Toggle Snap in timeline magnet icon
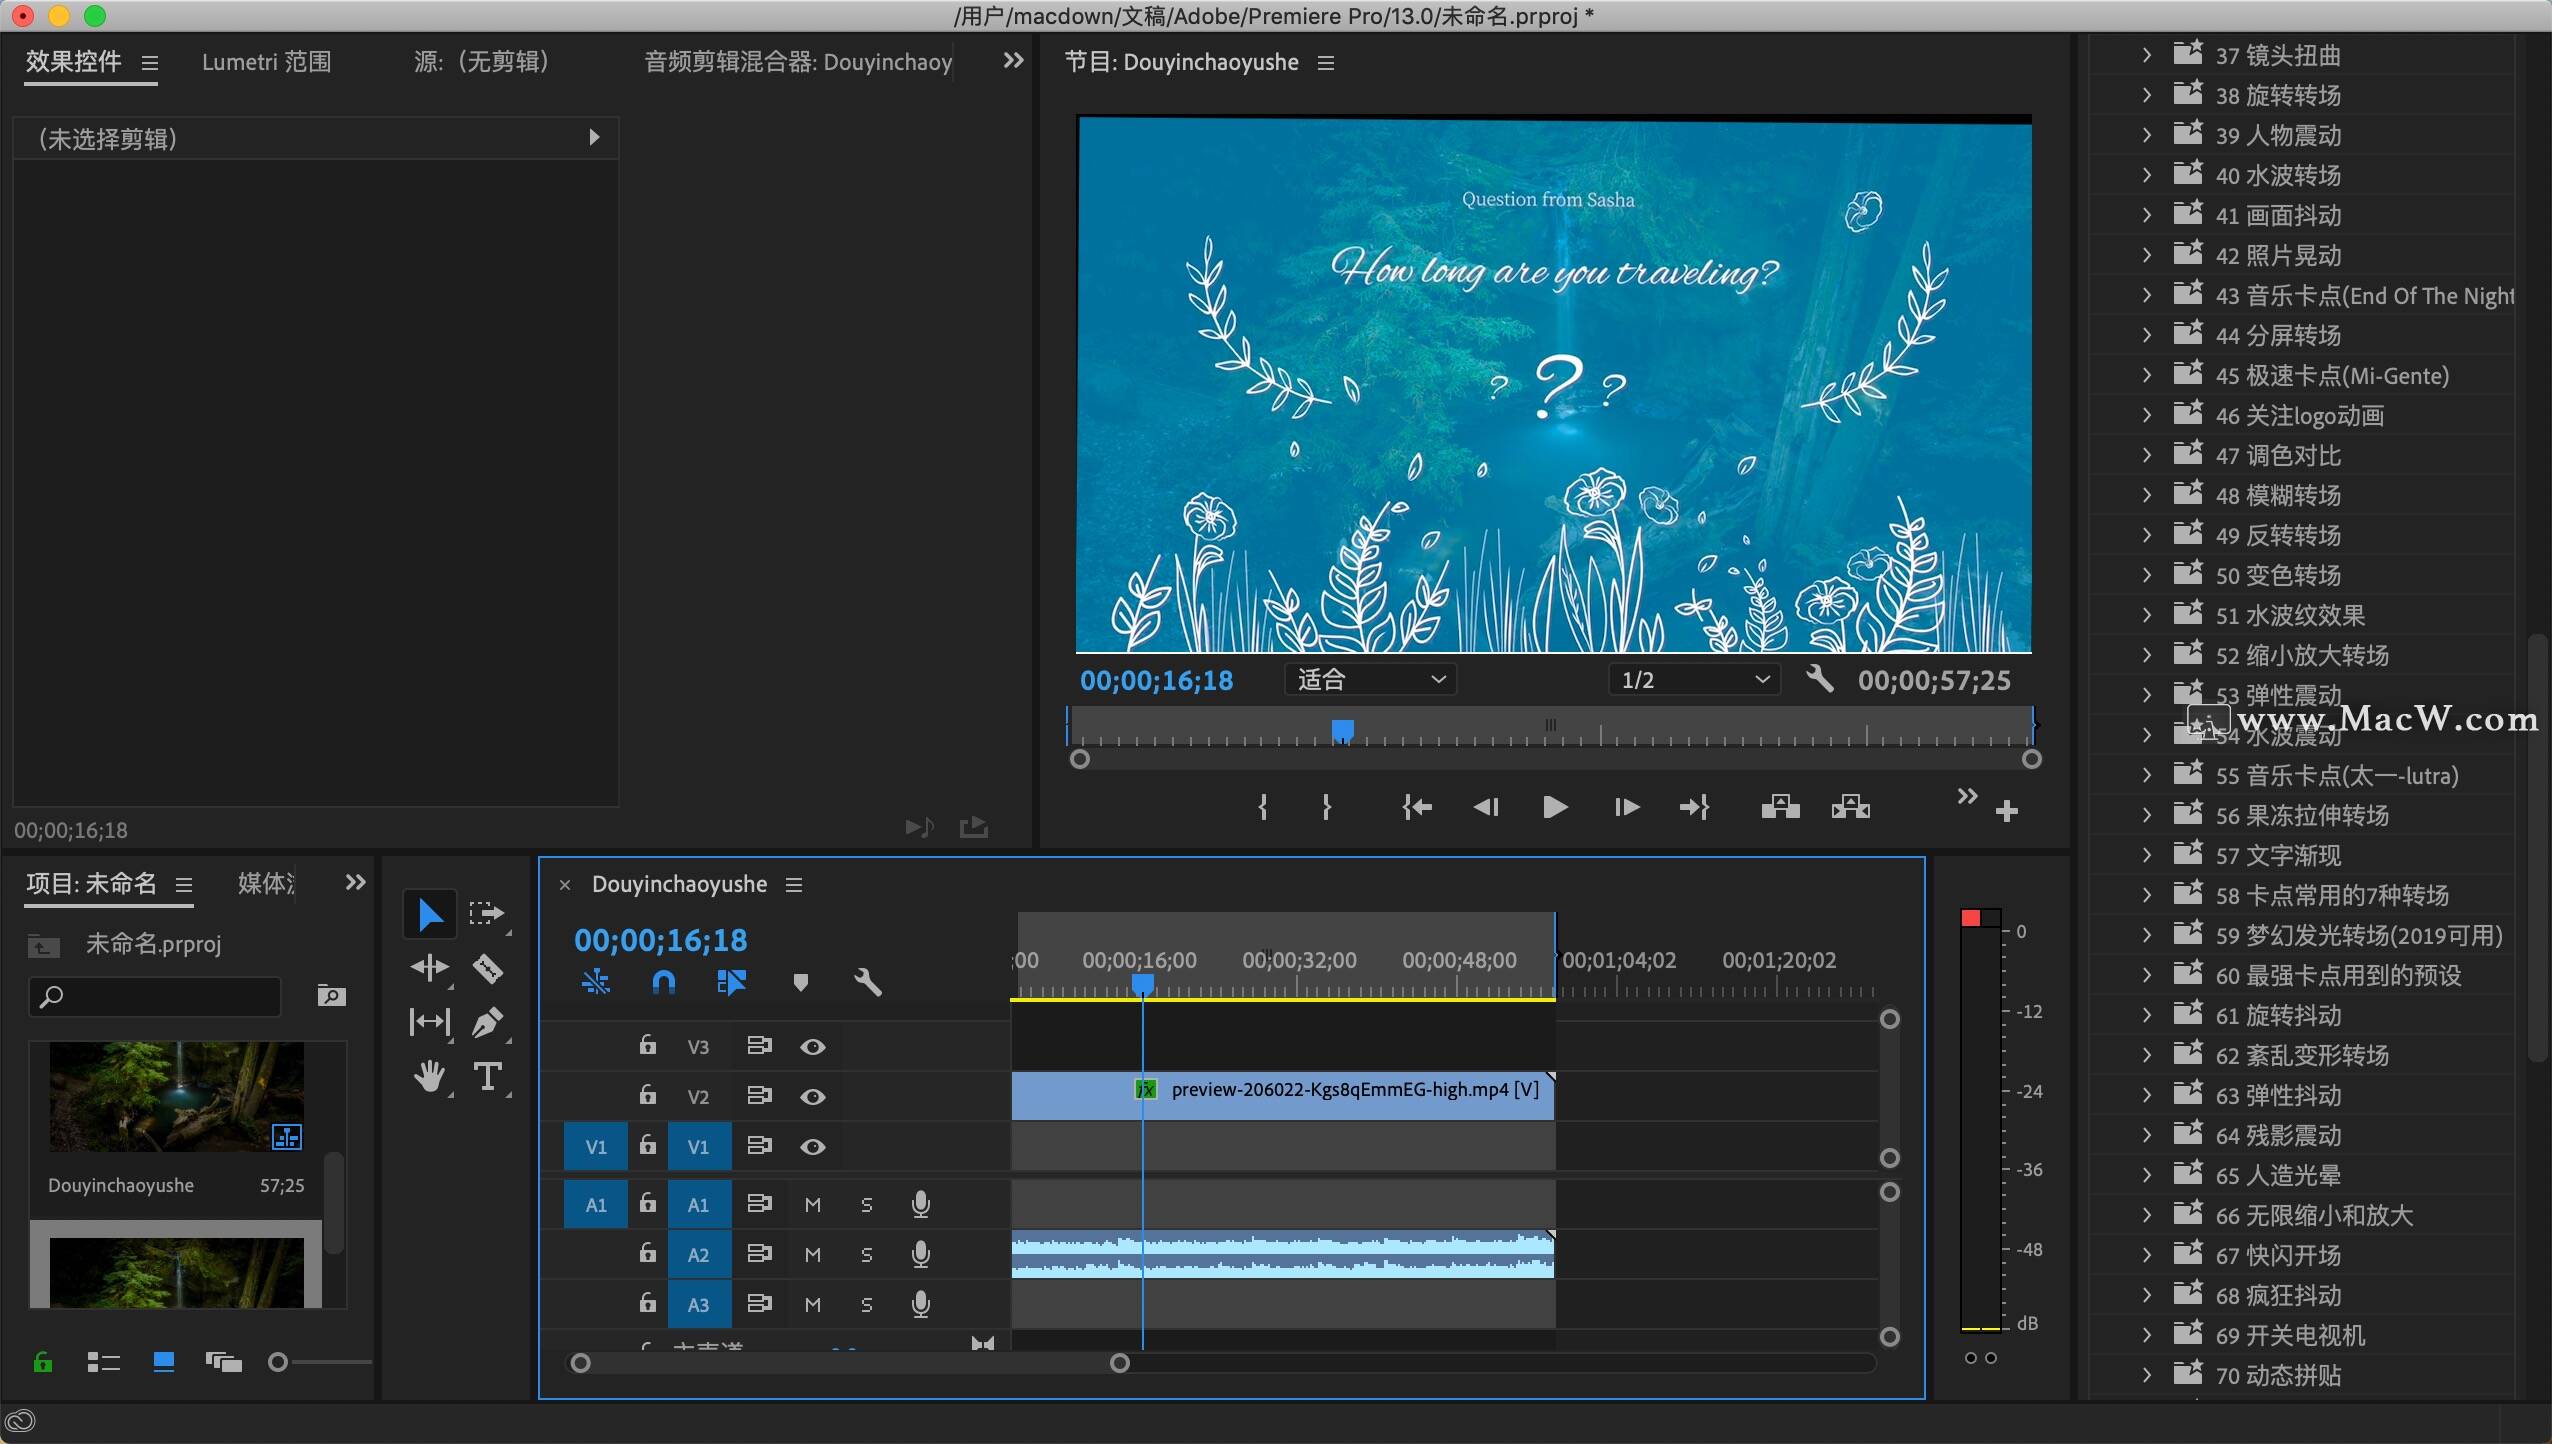Screen dimensions: 2552x1444 [x=663, y=982]
